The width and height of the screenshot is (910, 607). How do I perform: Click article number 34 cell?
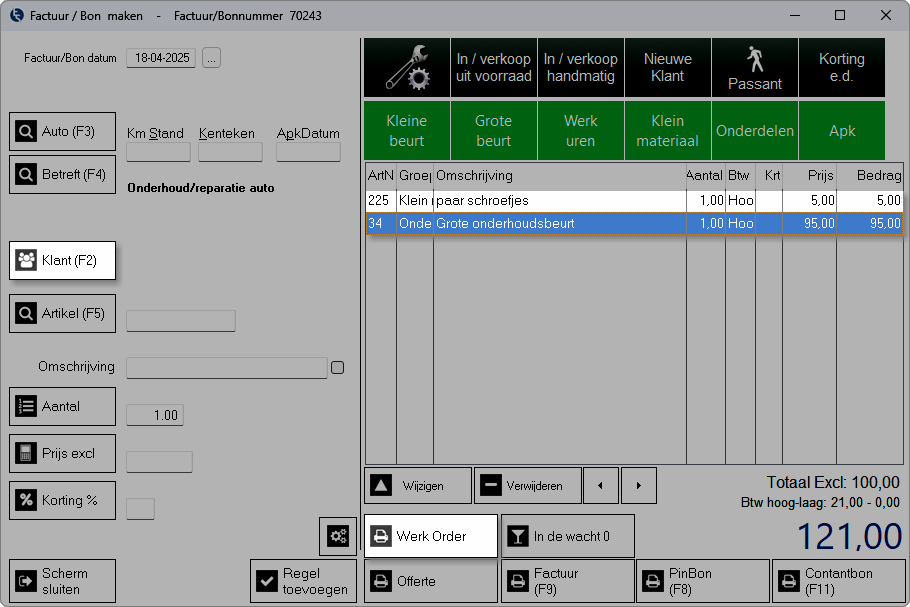pos(381,223)
